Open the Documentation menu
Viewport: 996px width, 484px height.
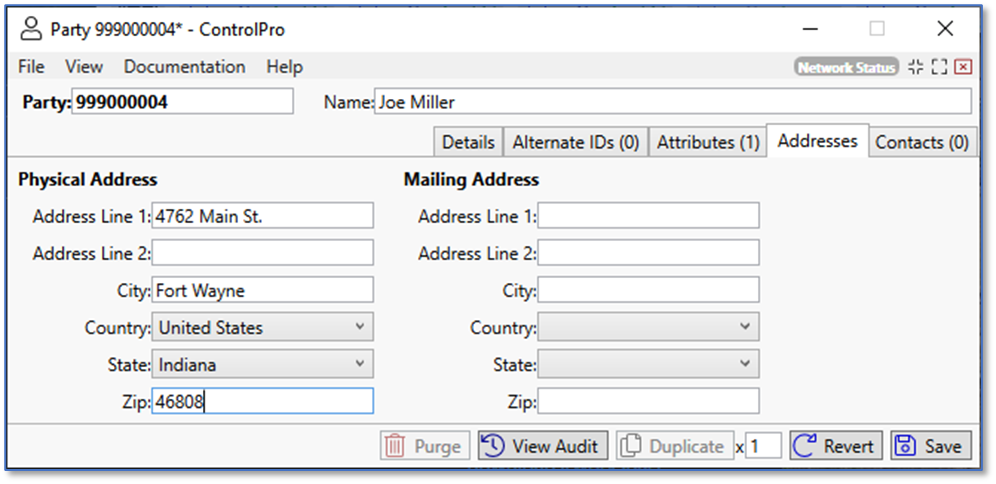[x=184, y=67]
